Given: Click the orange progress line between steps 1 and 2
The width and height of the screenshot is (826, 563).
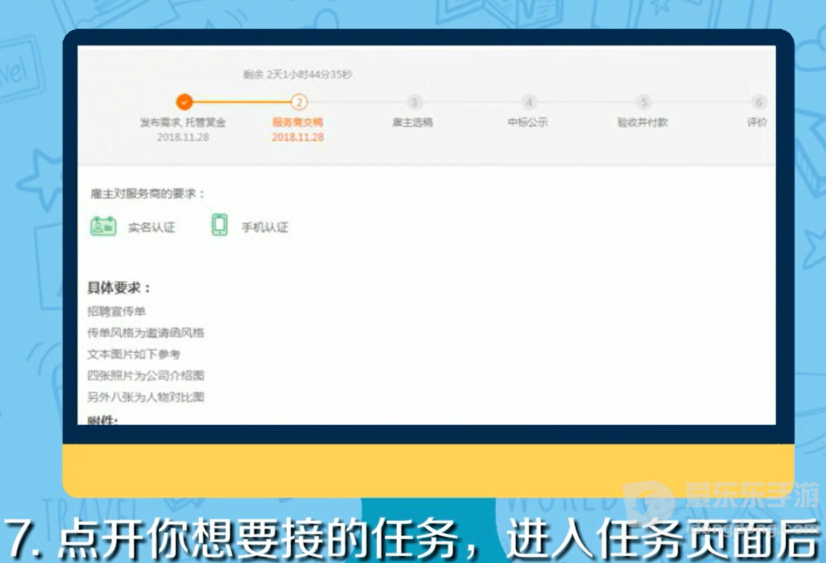Looking at the screenshot, I should click(241, 102).
